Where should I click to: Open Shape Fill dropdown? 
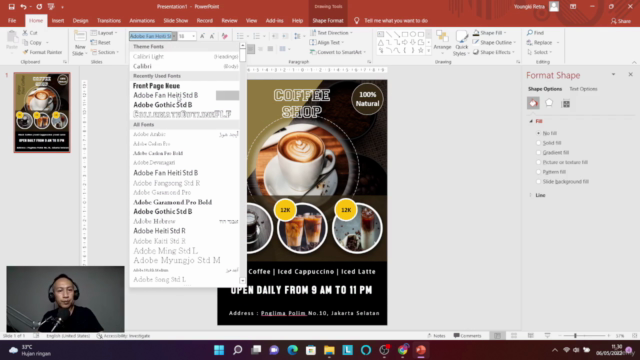490,33
